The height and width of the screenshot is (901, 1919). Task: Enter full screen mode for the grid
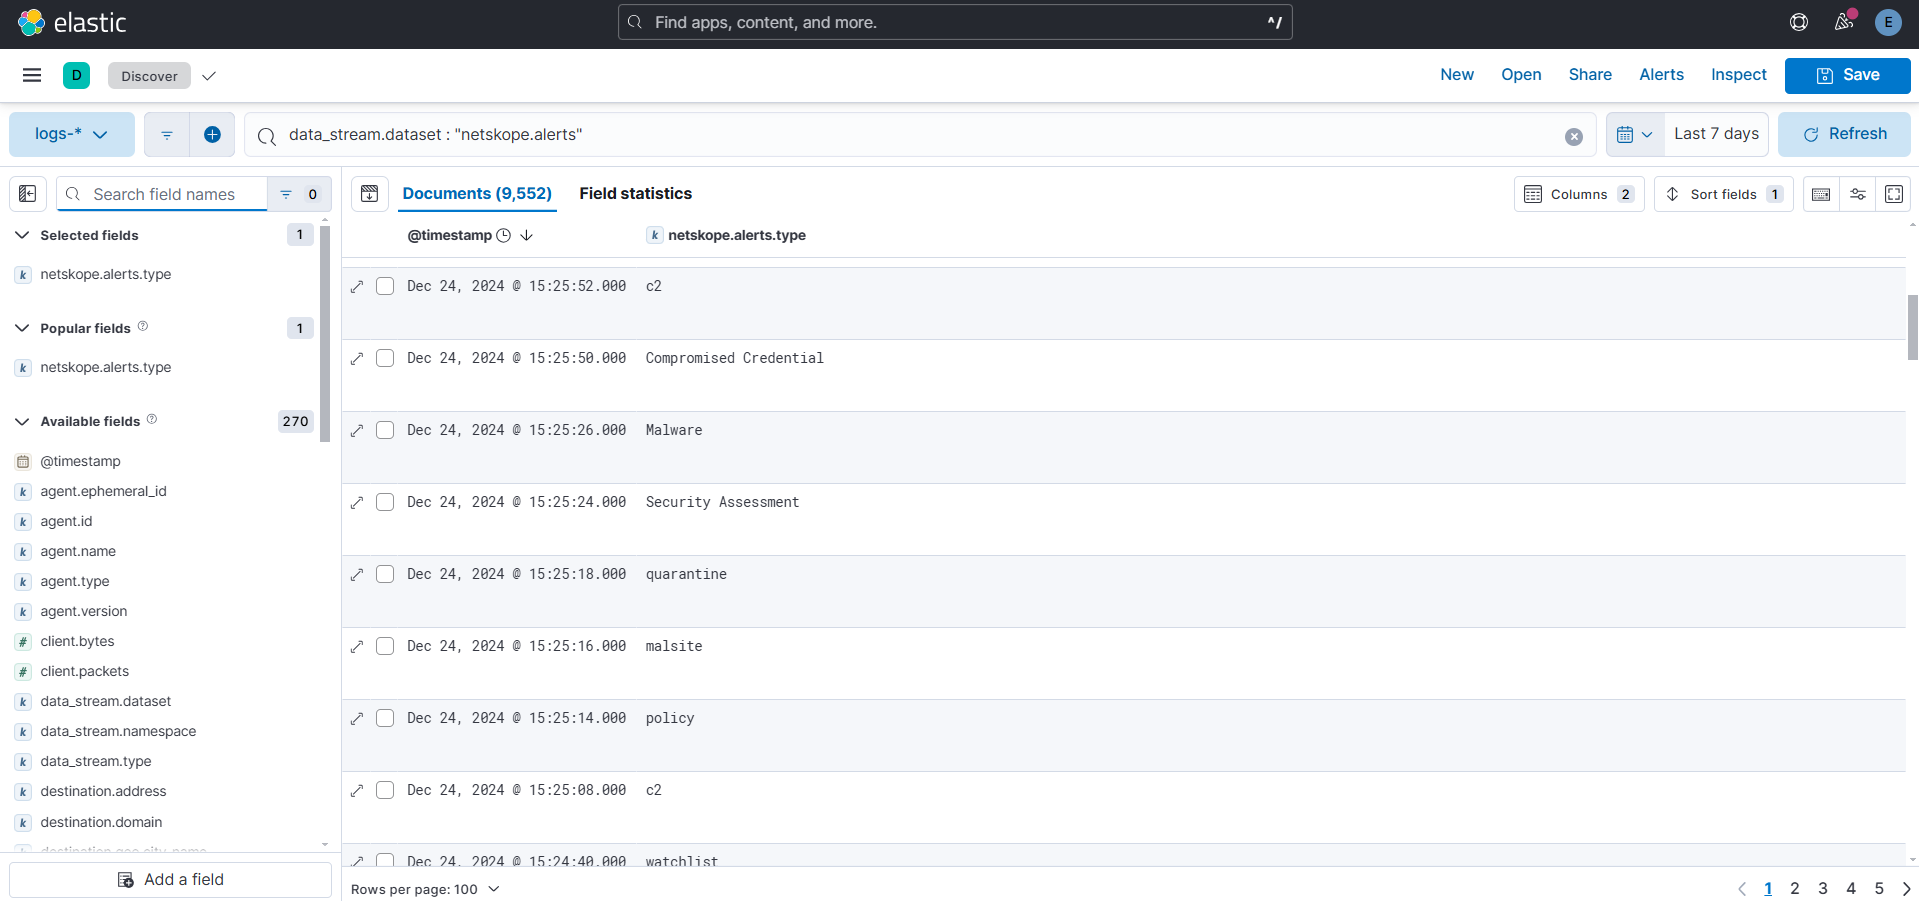1893,194
